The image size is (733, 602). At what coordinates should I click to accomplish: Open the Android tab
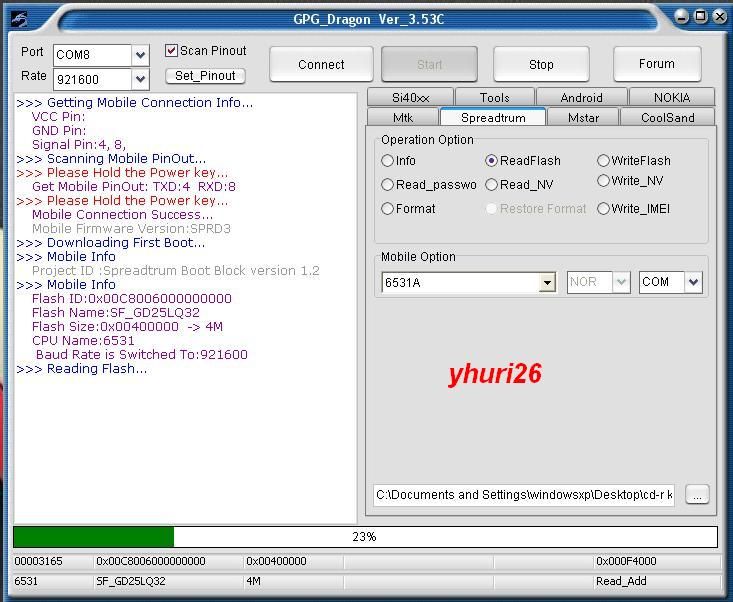pos(581,98)
